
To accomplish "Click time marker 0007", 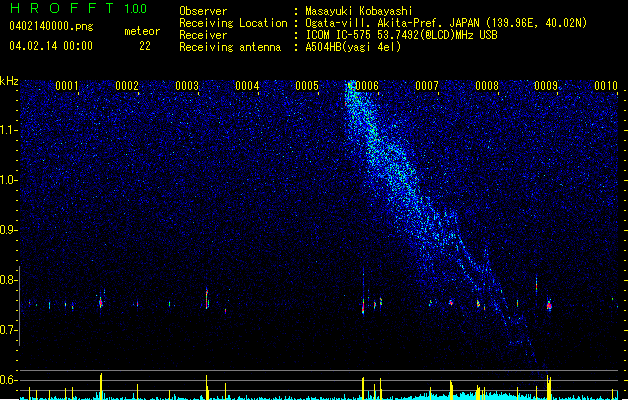I will [427, 86].
